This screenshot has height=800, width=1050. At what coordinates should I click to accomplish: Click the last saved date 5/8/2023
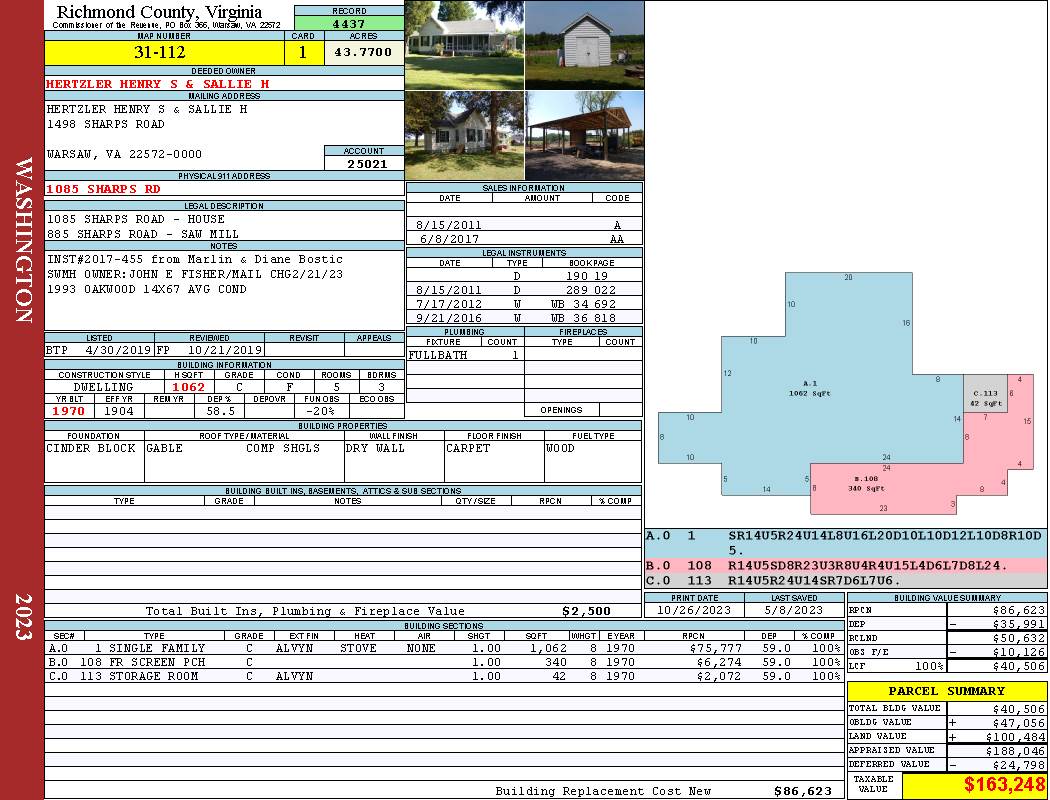pos(794,610)
